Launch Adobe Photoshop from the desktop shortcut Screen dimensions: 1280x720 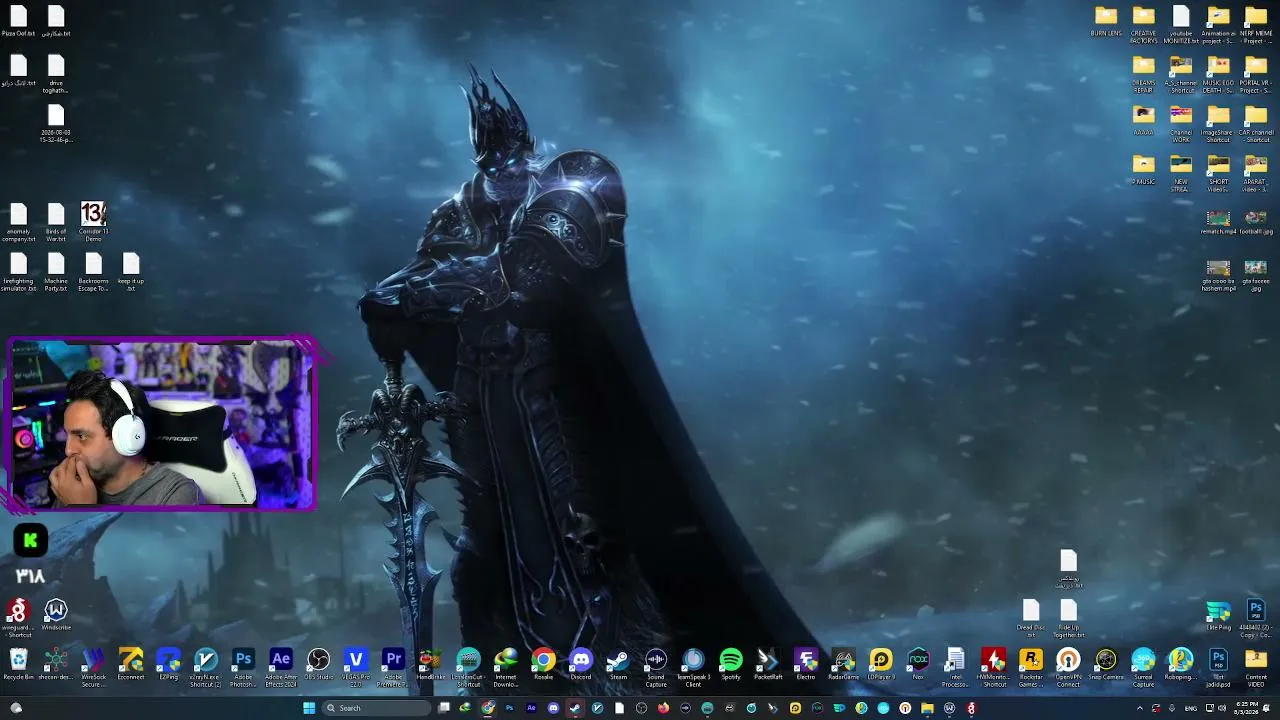243,667
